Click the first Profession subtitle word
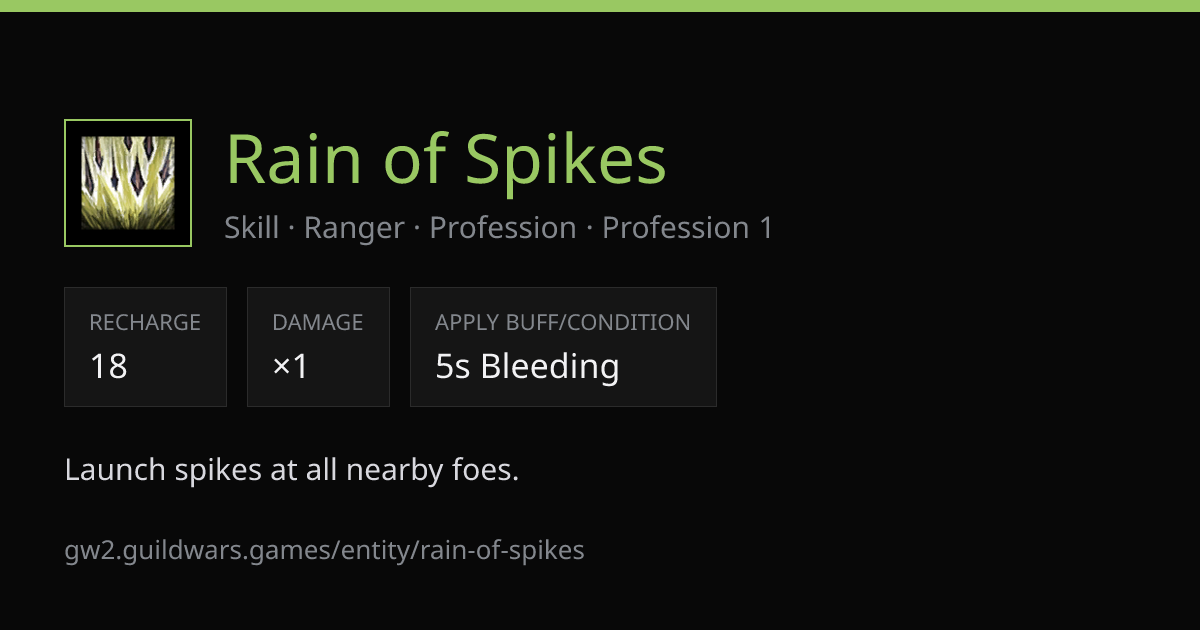Viewport: 1200px width, 630px height. [503, 228]
